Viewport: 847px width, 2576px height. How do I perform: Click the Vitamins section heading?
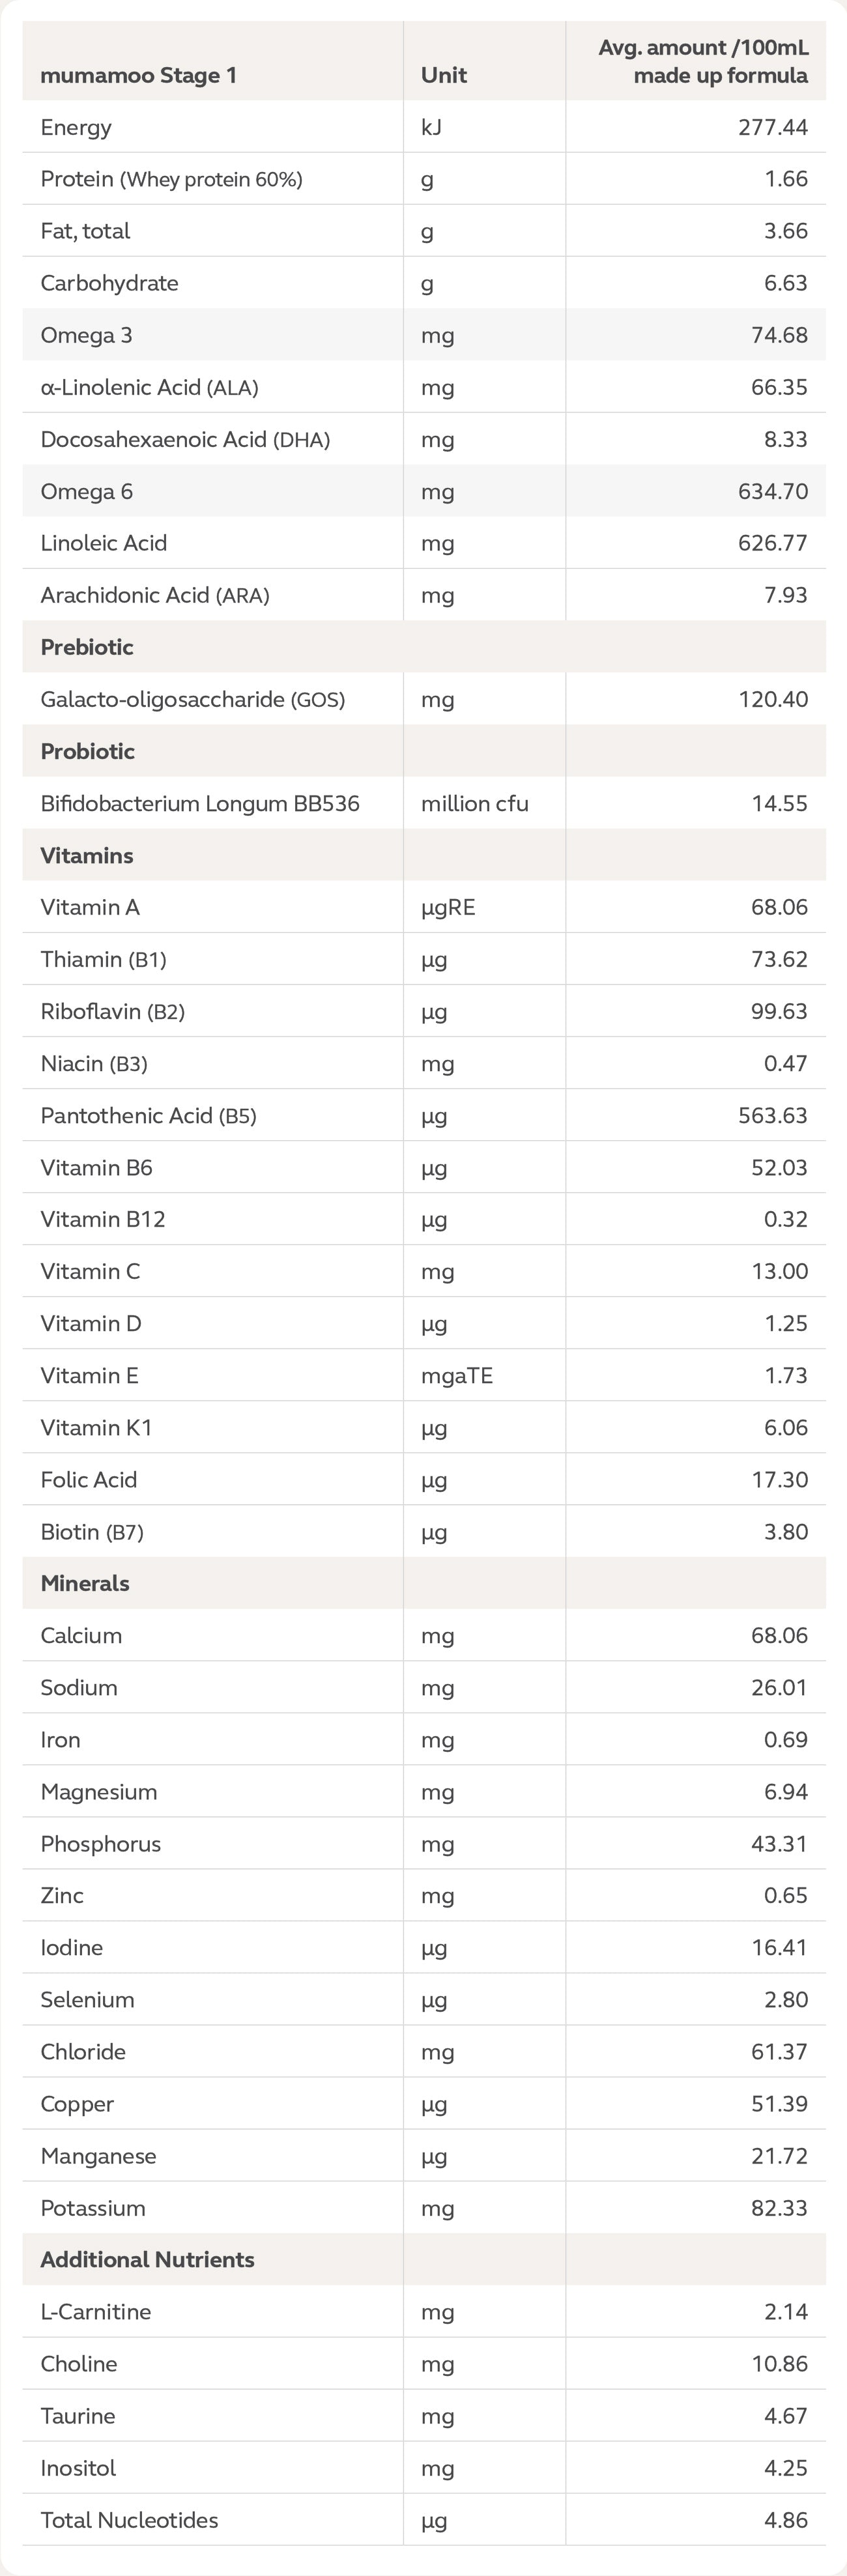coord(86,856)
